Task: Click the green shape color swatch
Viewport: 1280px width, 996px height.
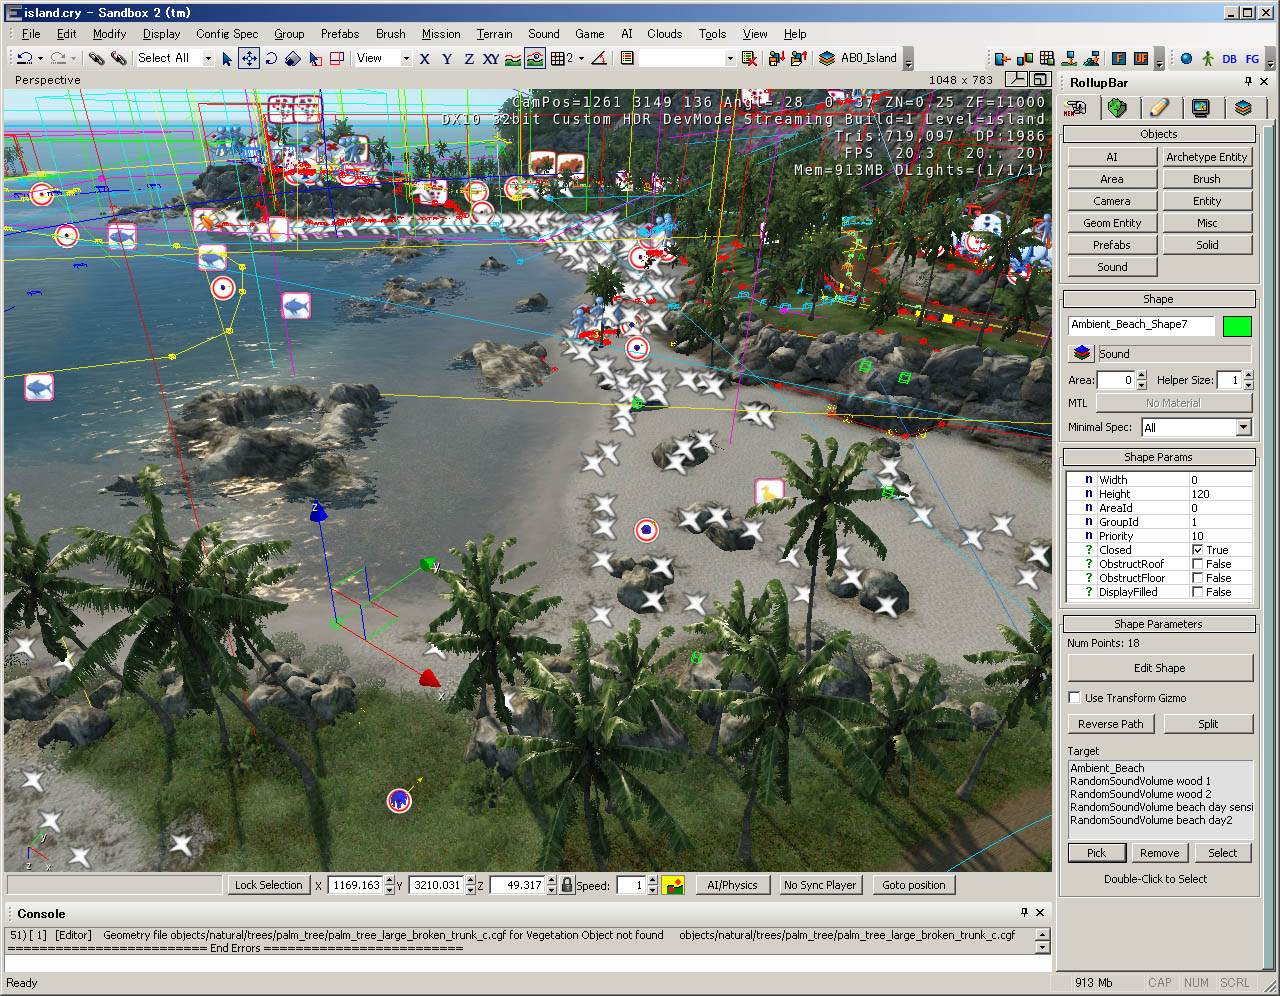Action: (x=1237, y=326)
